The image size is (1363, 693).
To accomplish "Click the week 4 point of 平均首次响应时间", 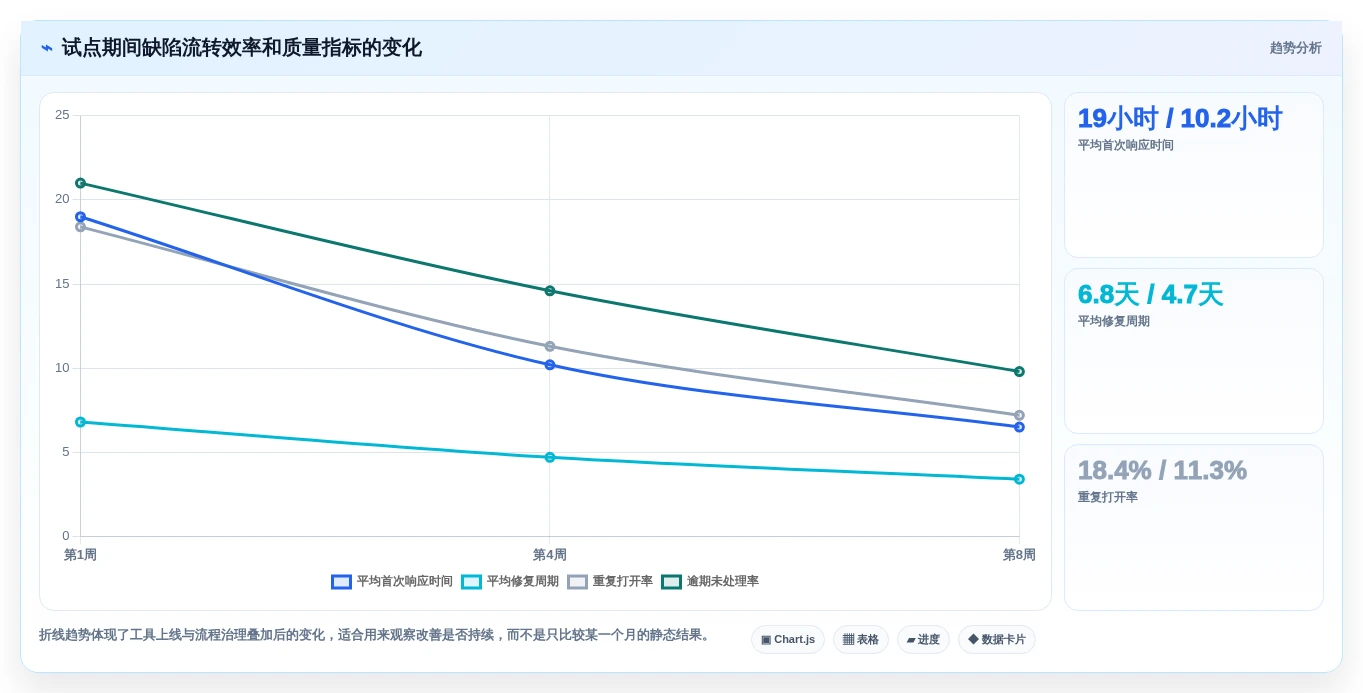I will click(x=550, y=365).
